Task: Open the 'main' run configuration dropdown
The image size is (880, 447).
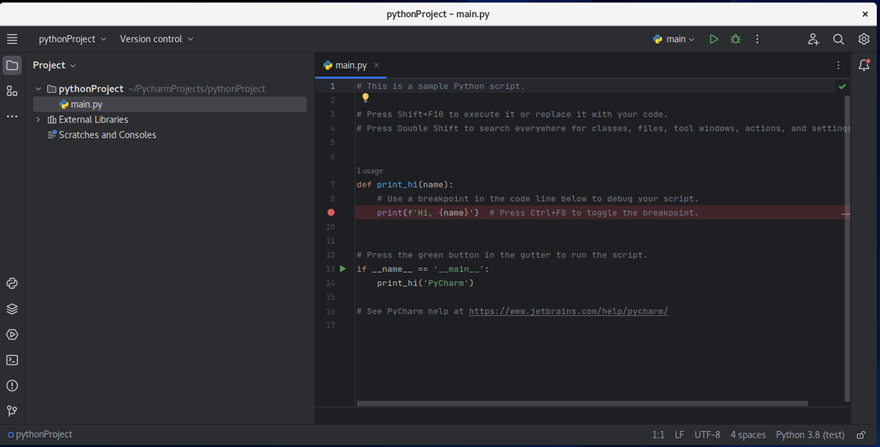Action: point(673,39)
